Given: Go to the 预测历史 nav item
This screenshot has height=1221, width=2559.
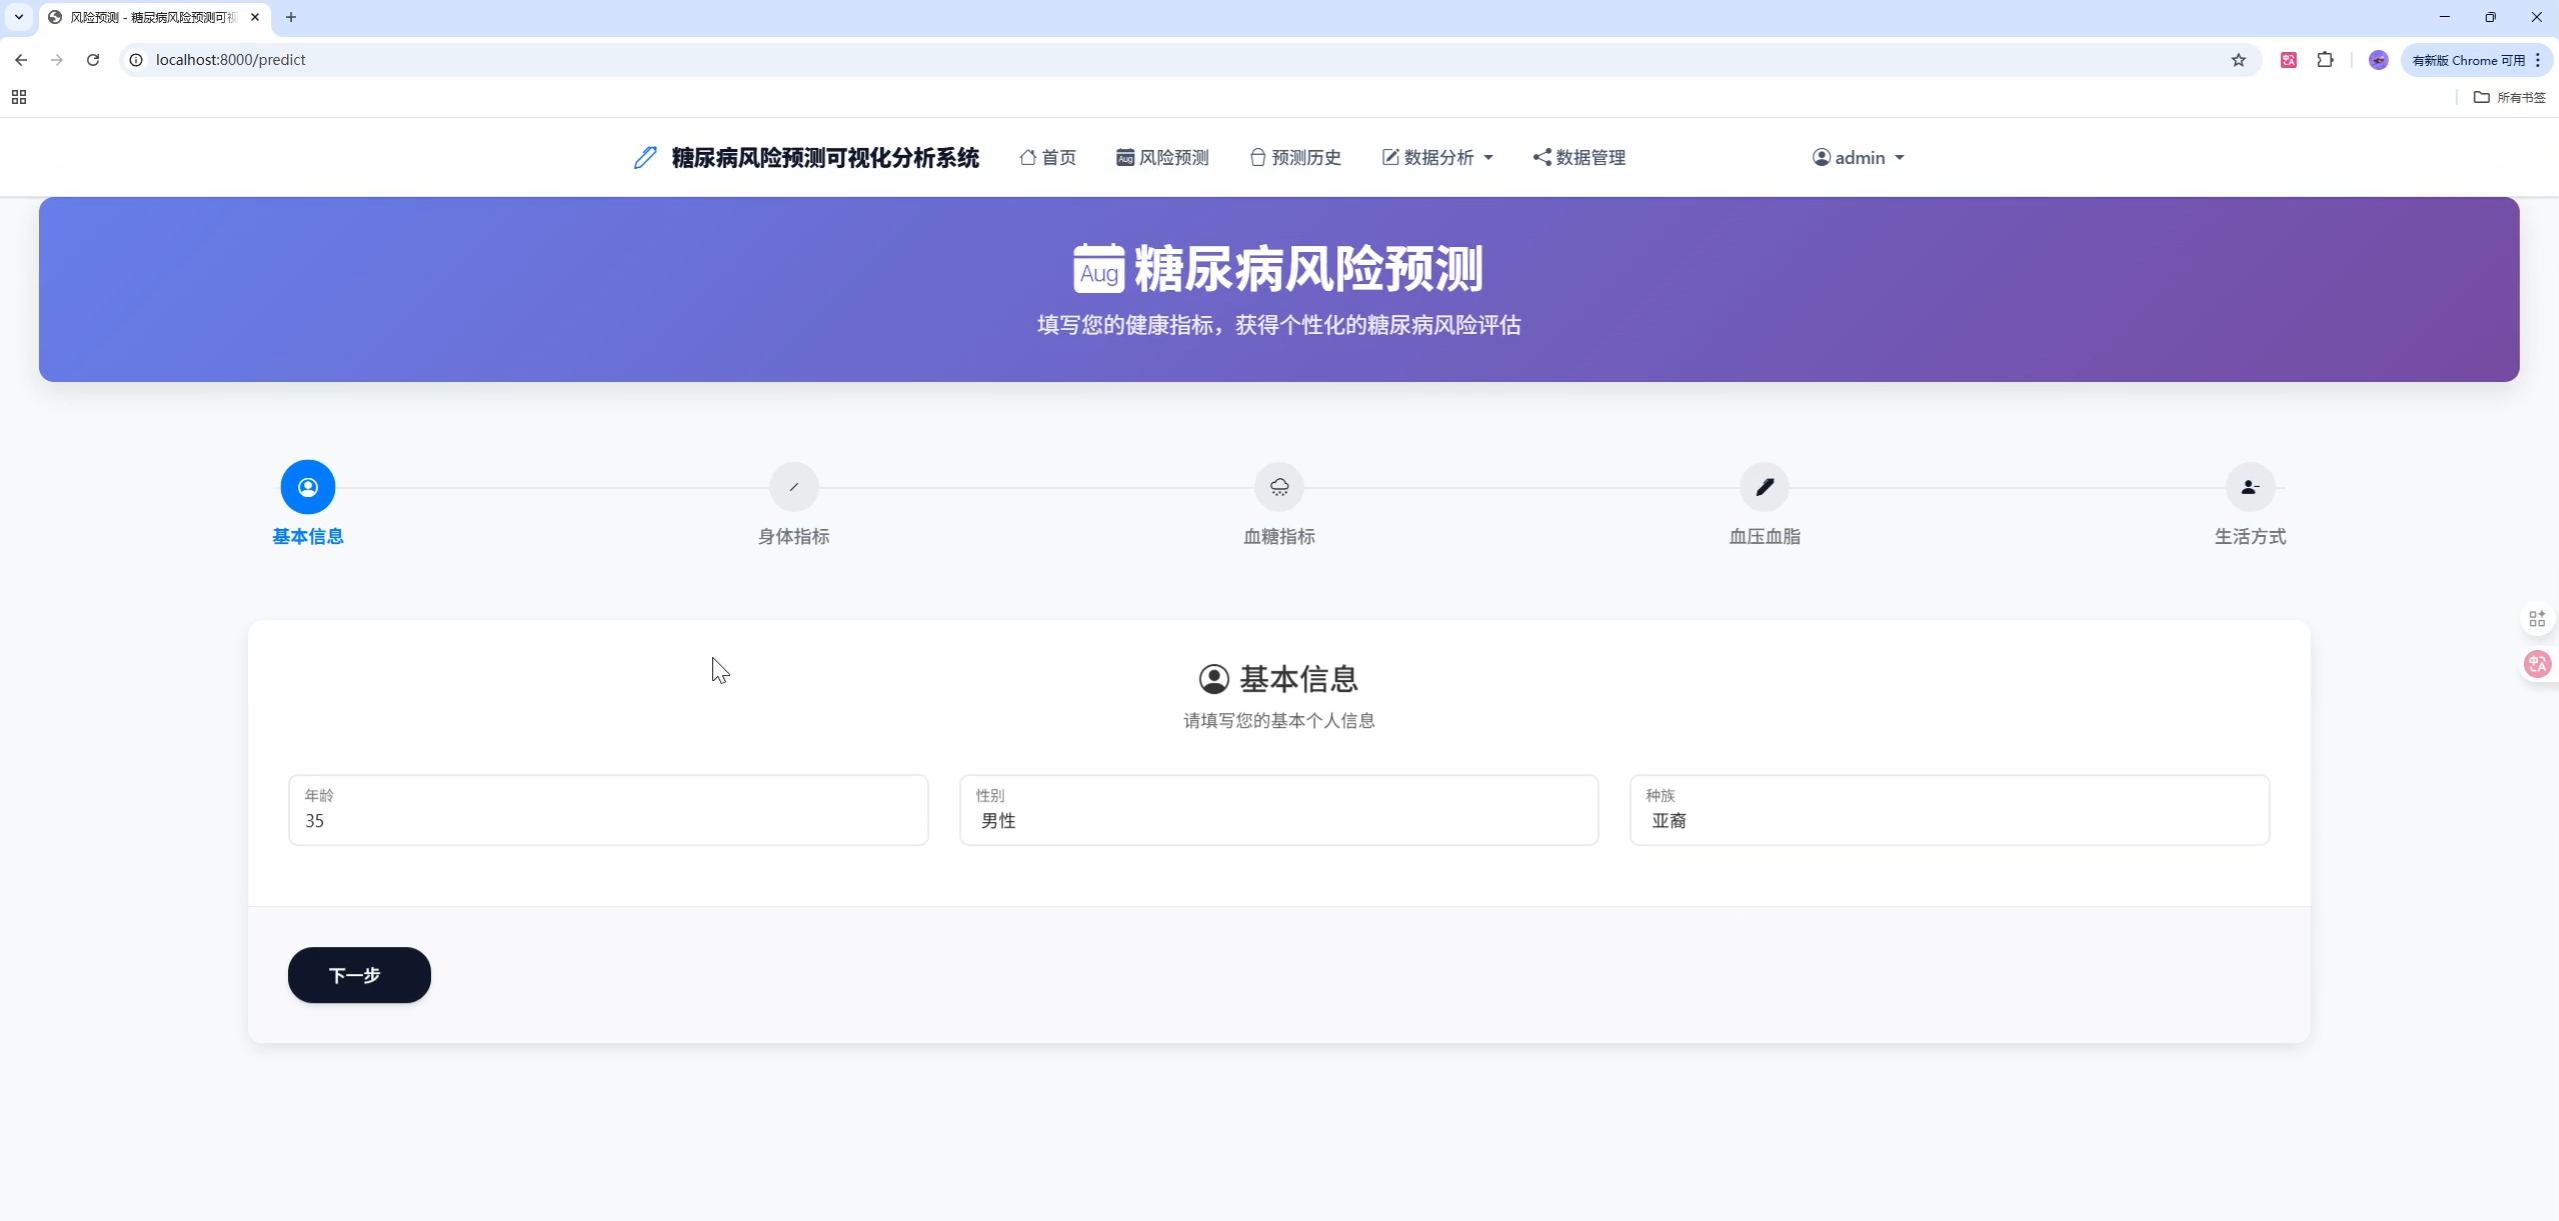Looking at the screenshot, I should coord(1294,157).
